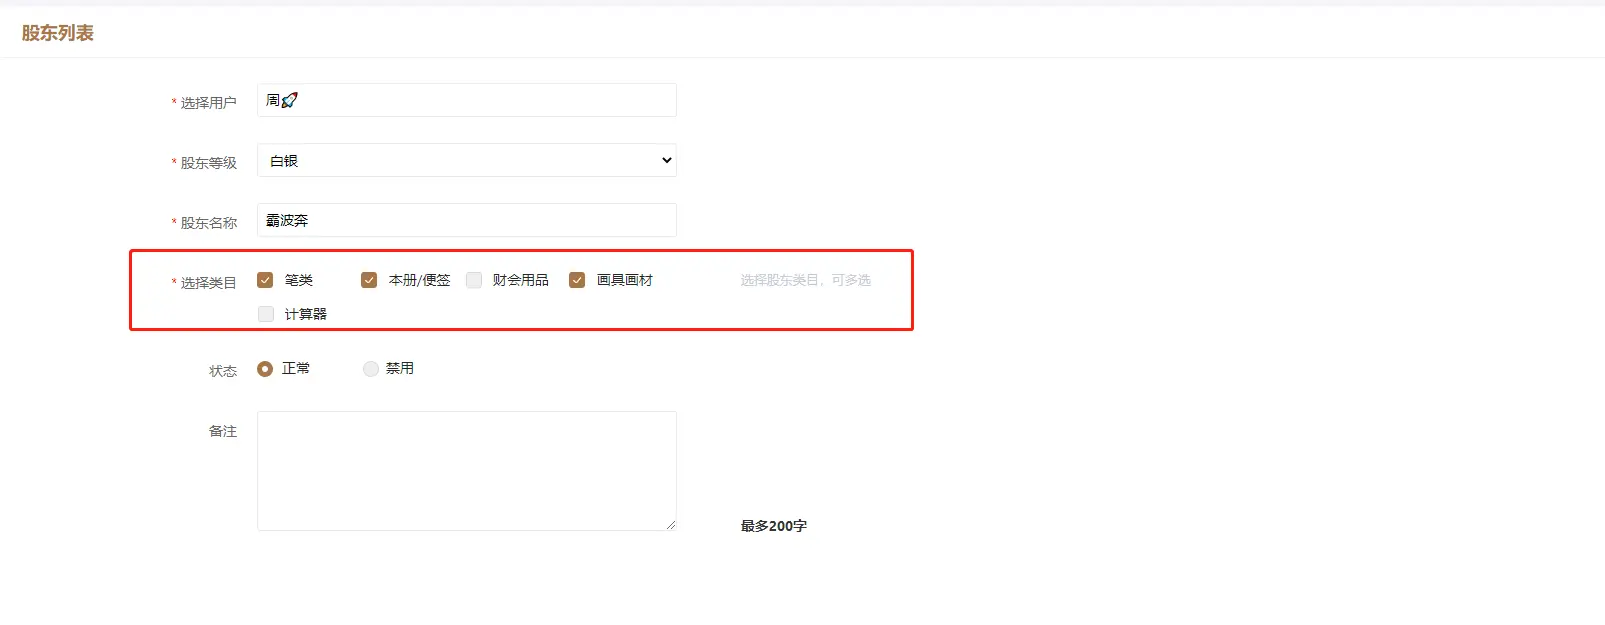The width and height of the screenshot is (1605, 625).
Task: Click inside the 备注 textarea
Action: 466,470
